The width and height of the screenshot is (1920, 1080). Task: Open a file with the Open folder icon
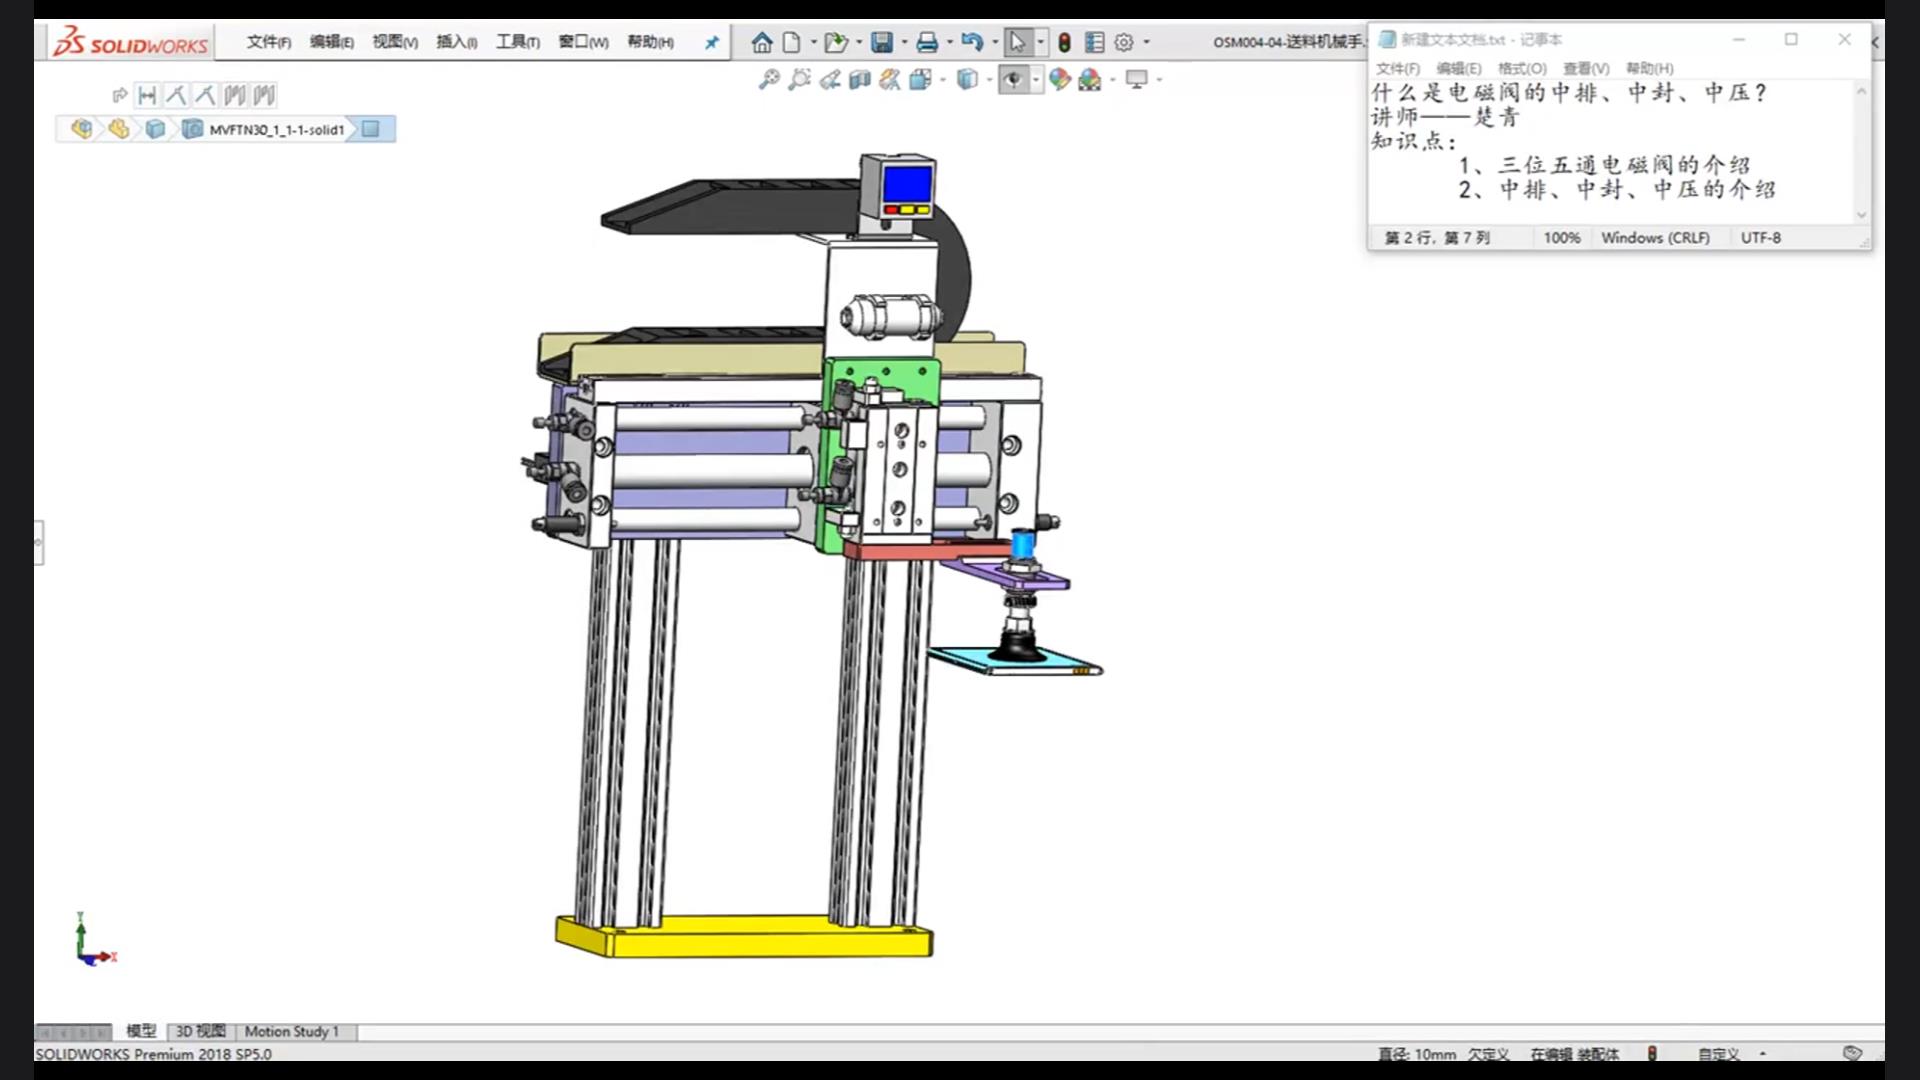tap(836, 42)
